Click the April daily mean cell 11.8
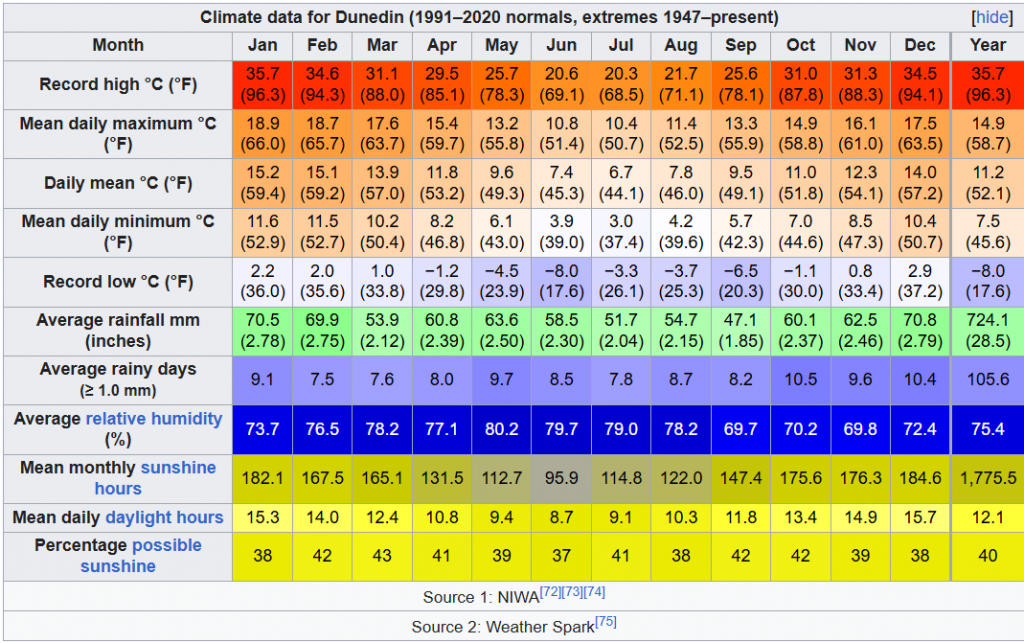Image resolution: width=1024 pixels, height=643 pixels. click(x=441, y=183)
